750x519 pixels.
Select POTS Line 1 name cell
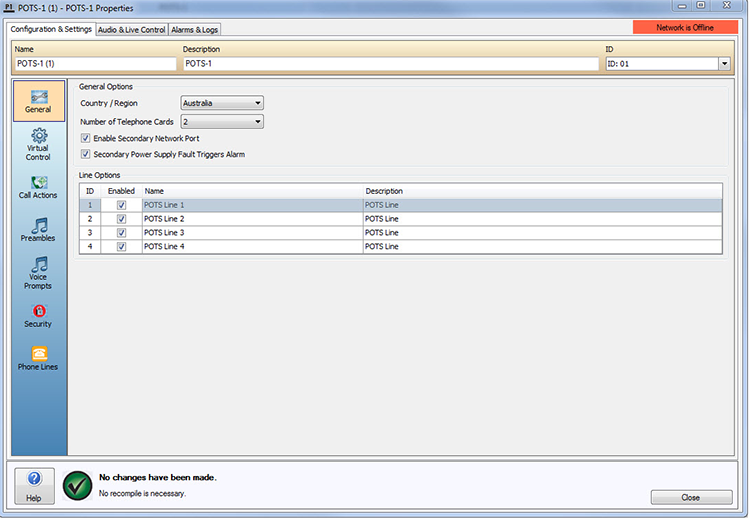pyautogui.click(x=253, y=205)
